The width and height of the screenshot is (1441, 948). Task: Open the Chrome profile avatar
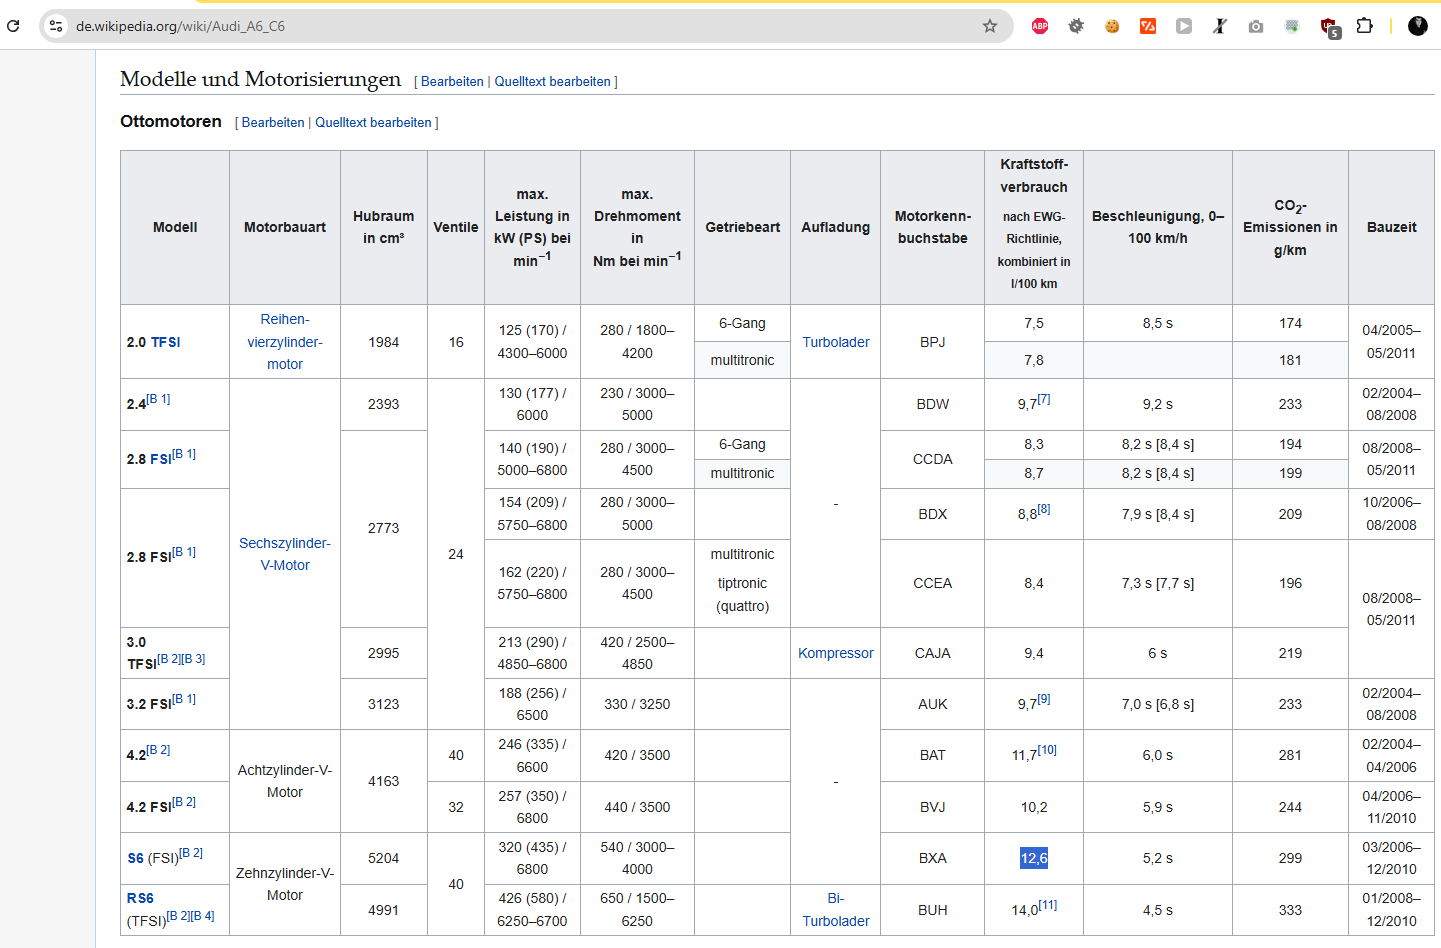1418,26
